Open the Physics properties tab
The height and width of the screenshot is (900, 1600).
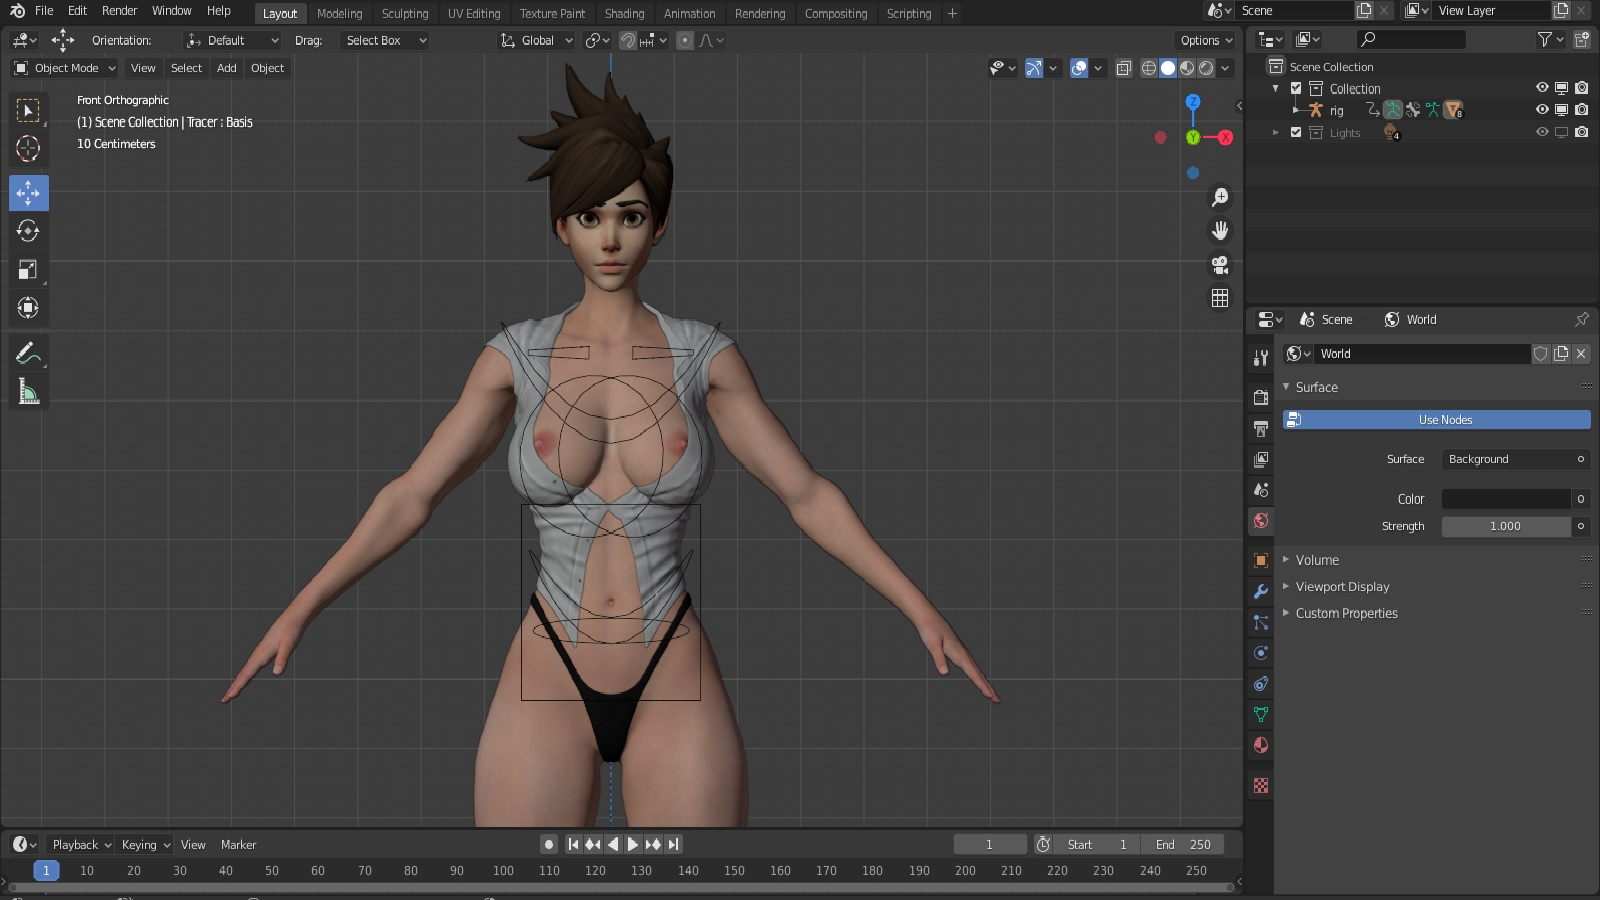(1261, 653)
